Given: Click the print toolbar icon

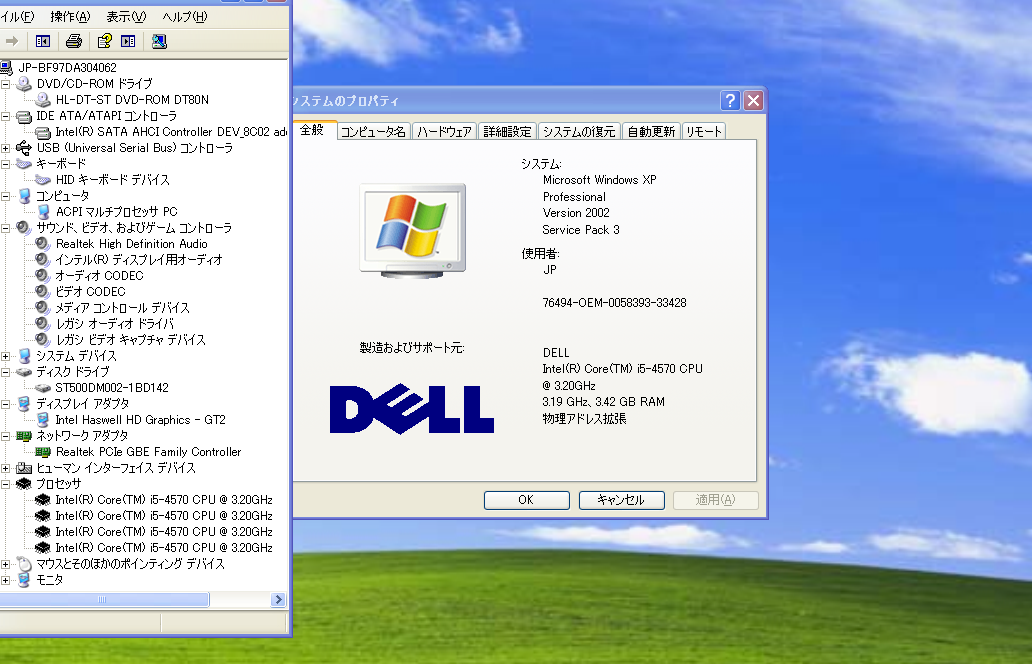Looking at the screenshot, I should 74,41.
